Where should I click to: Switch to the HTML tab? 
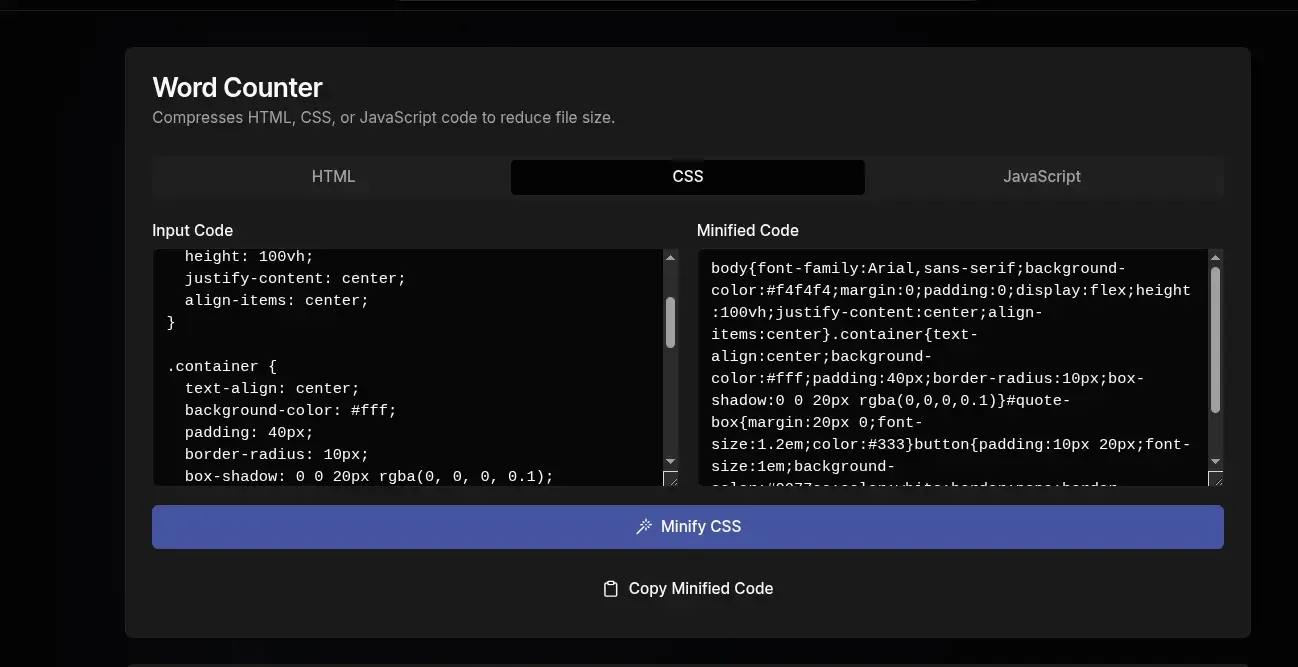coord(333,176)
